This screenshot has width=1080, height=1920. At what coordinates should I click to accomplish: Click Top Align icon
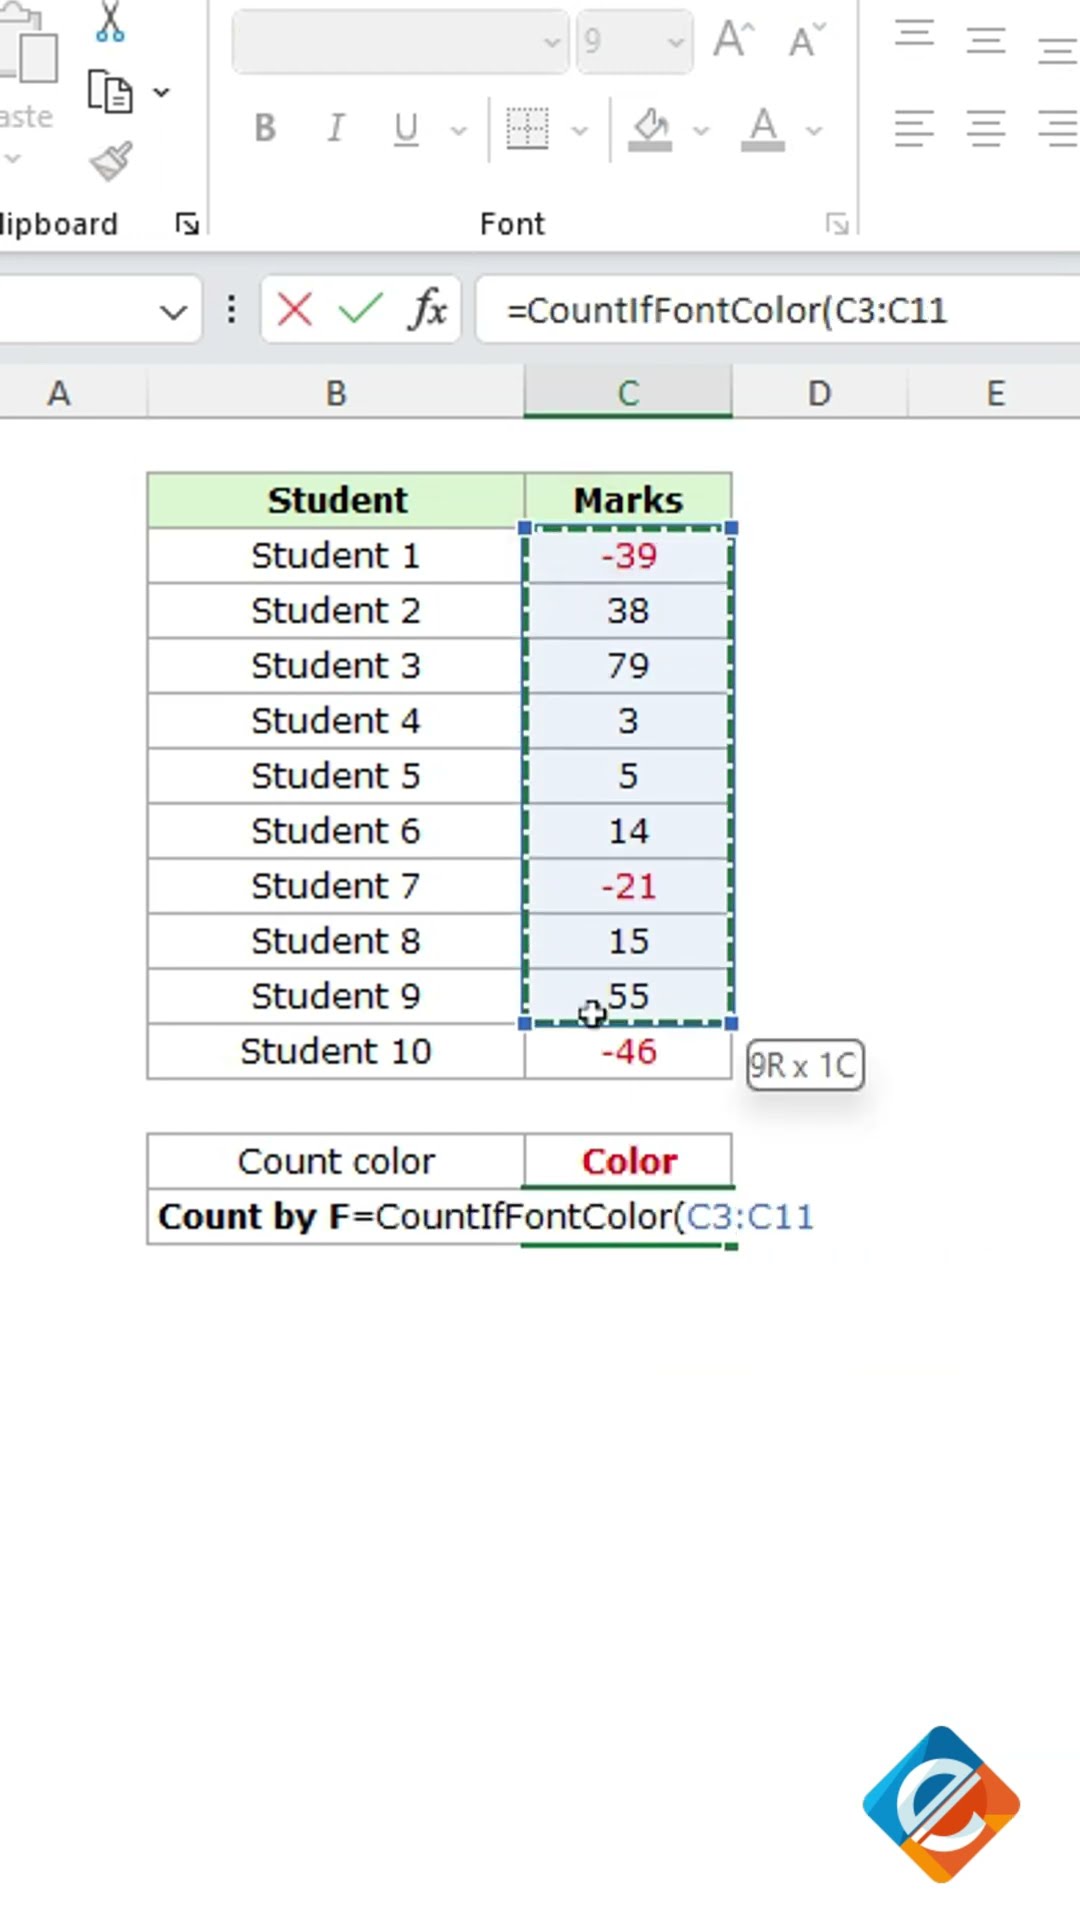(x=914, y=36)
